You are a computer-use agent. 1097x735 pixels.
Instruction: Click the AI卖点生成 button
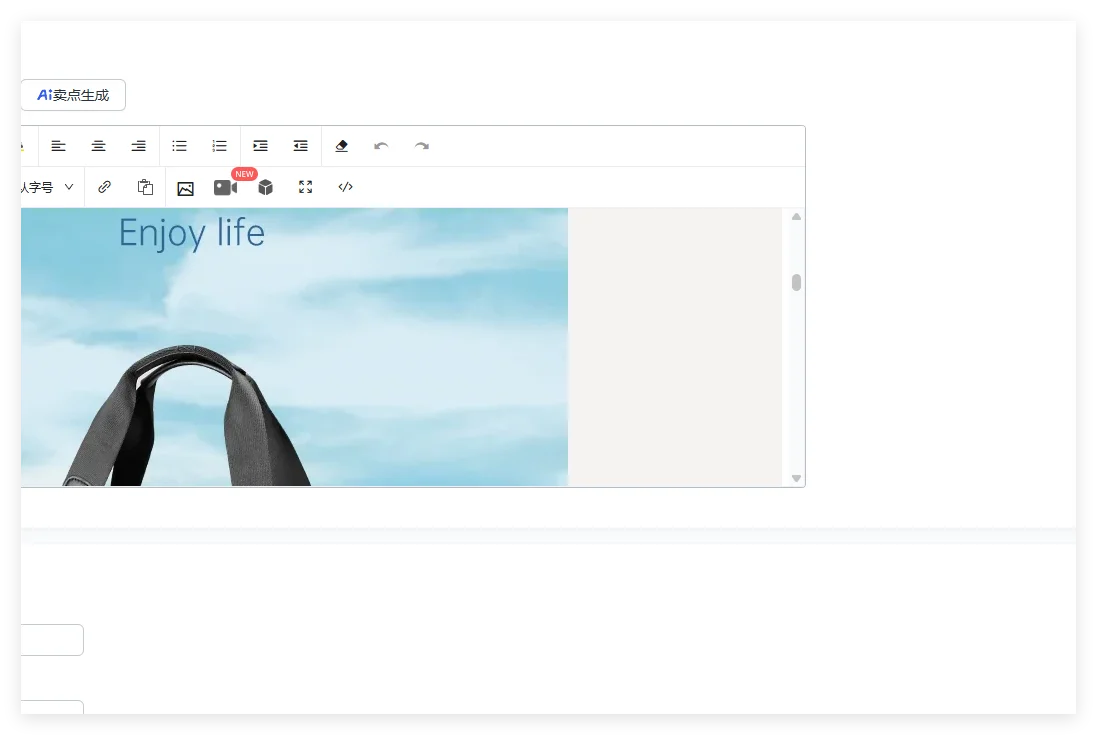(73, 95)
